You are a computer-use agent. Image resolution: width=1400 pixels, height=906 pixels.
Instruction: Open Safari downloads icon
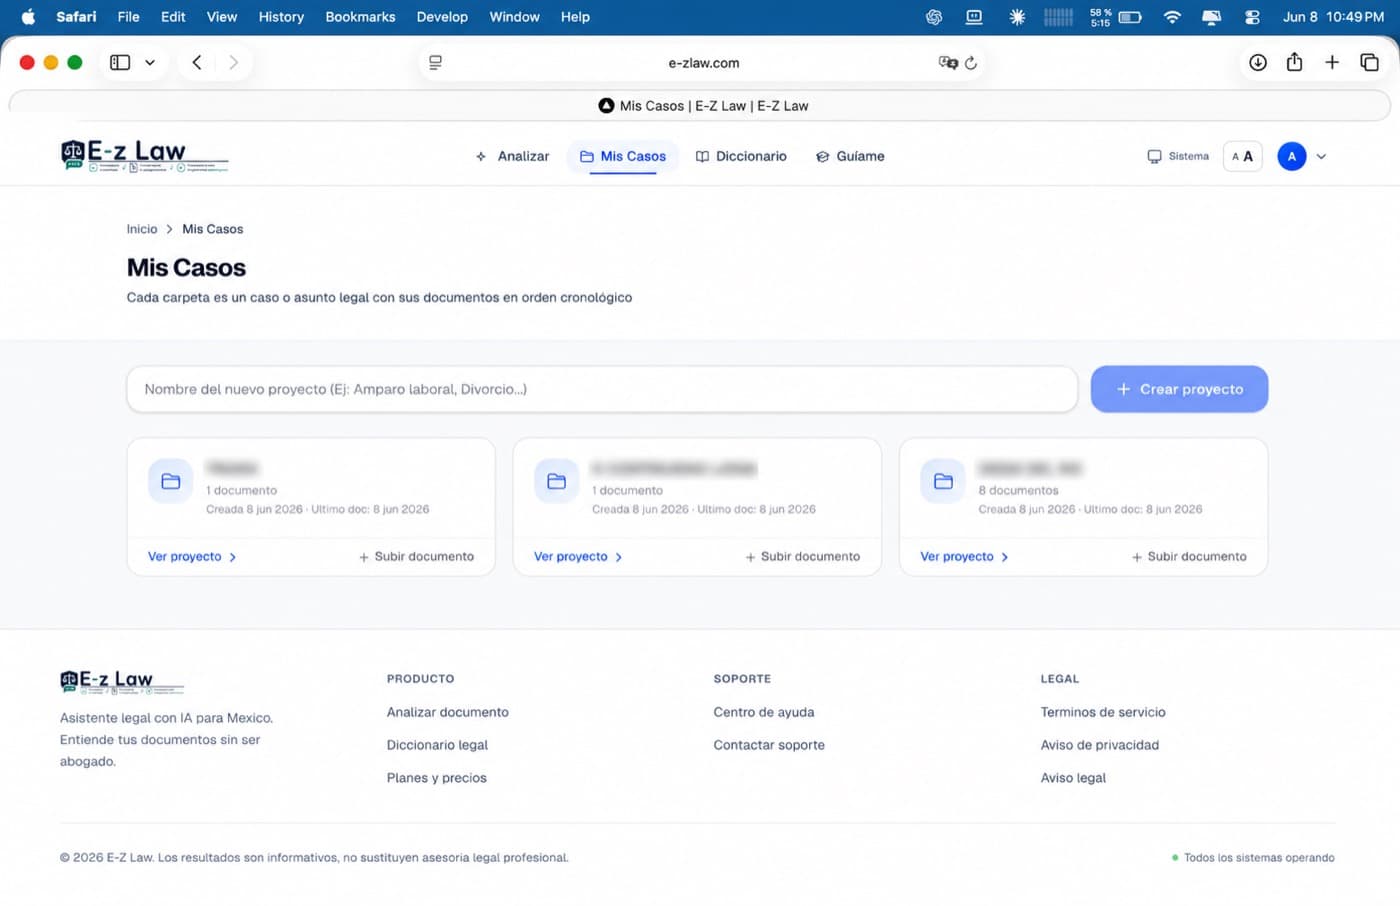[x=1258, y=62]
